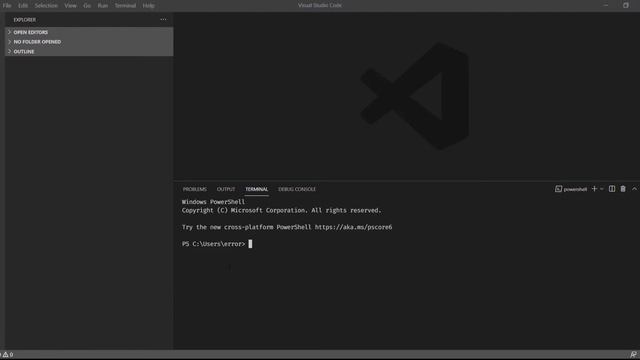Open the feedback icon in status bar
The height and width of the screenshot is (360, 640).
633,355
